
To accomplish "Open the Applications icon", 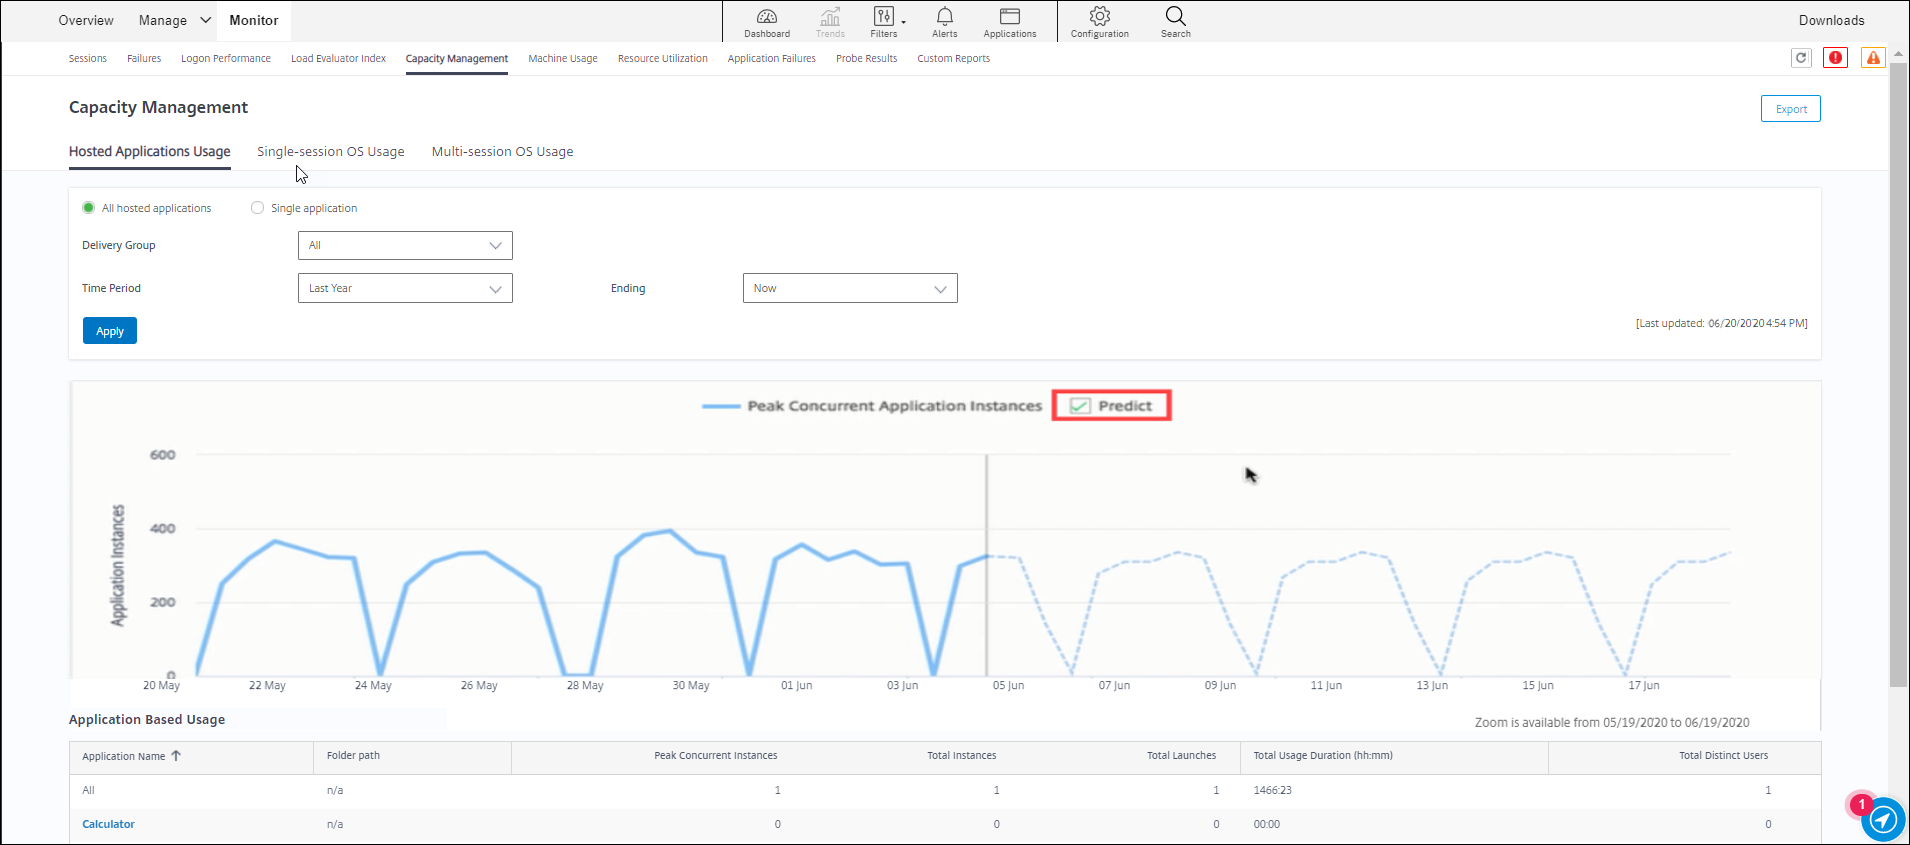I will point(1010,22).
